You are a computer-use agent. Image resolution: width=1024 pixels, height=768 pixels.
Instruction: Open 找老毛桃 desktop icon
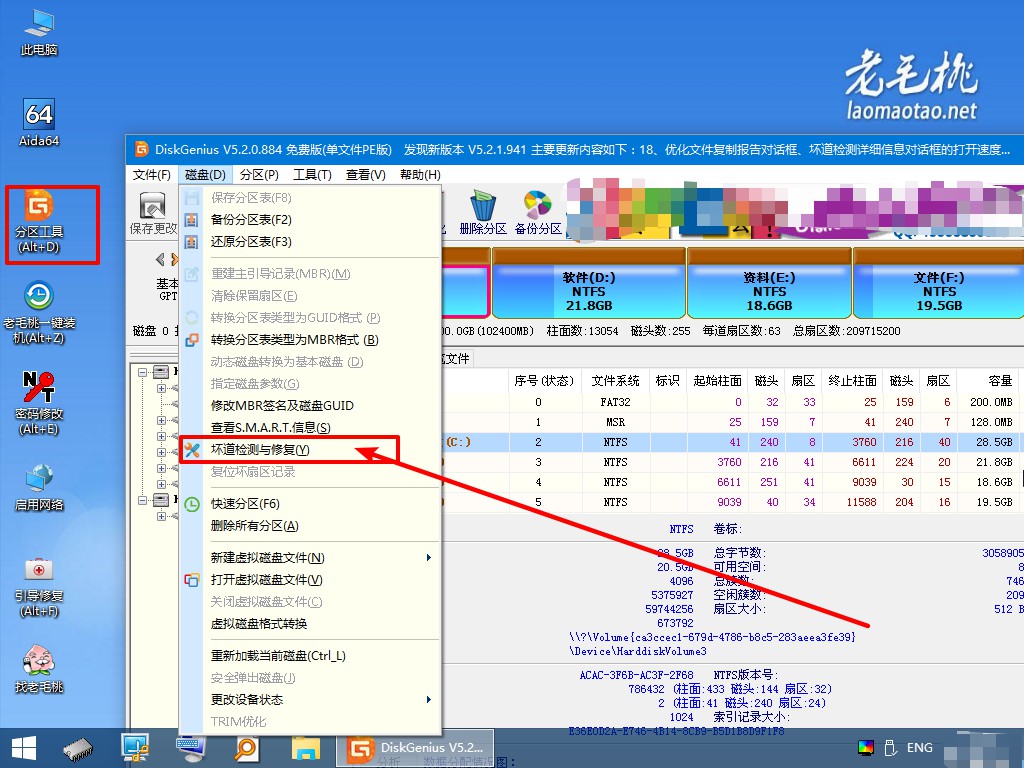click(39, 669)
